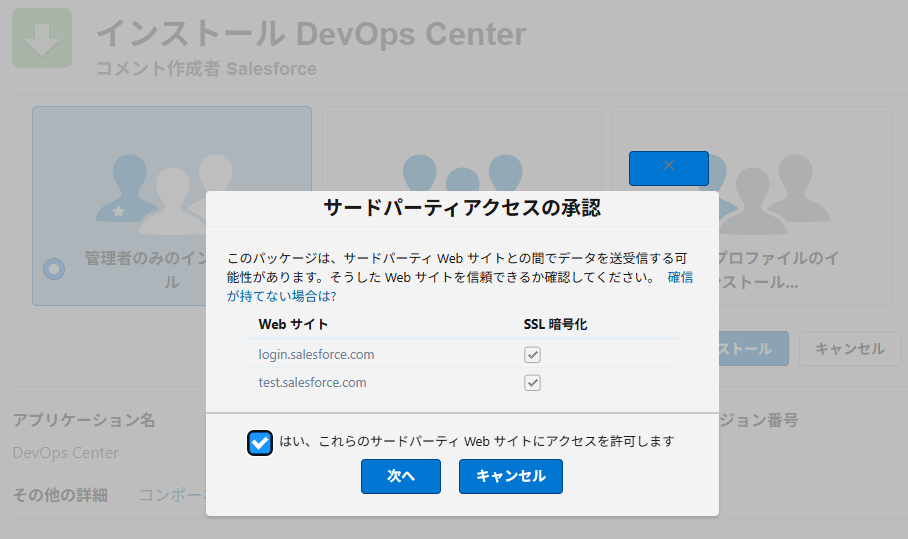Click the アプリケーション名 label
The image size is (908, 539).
[84, 420]
